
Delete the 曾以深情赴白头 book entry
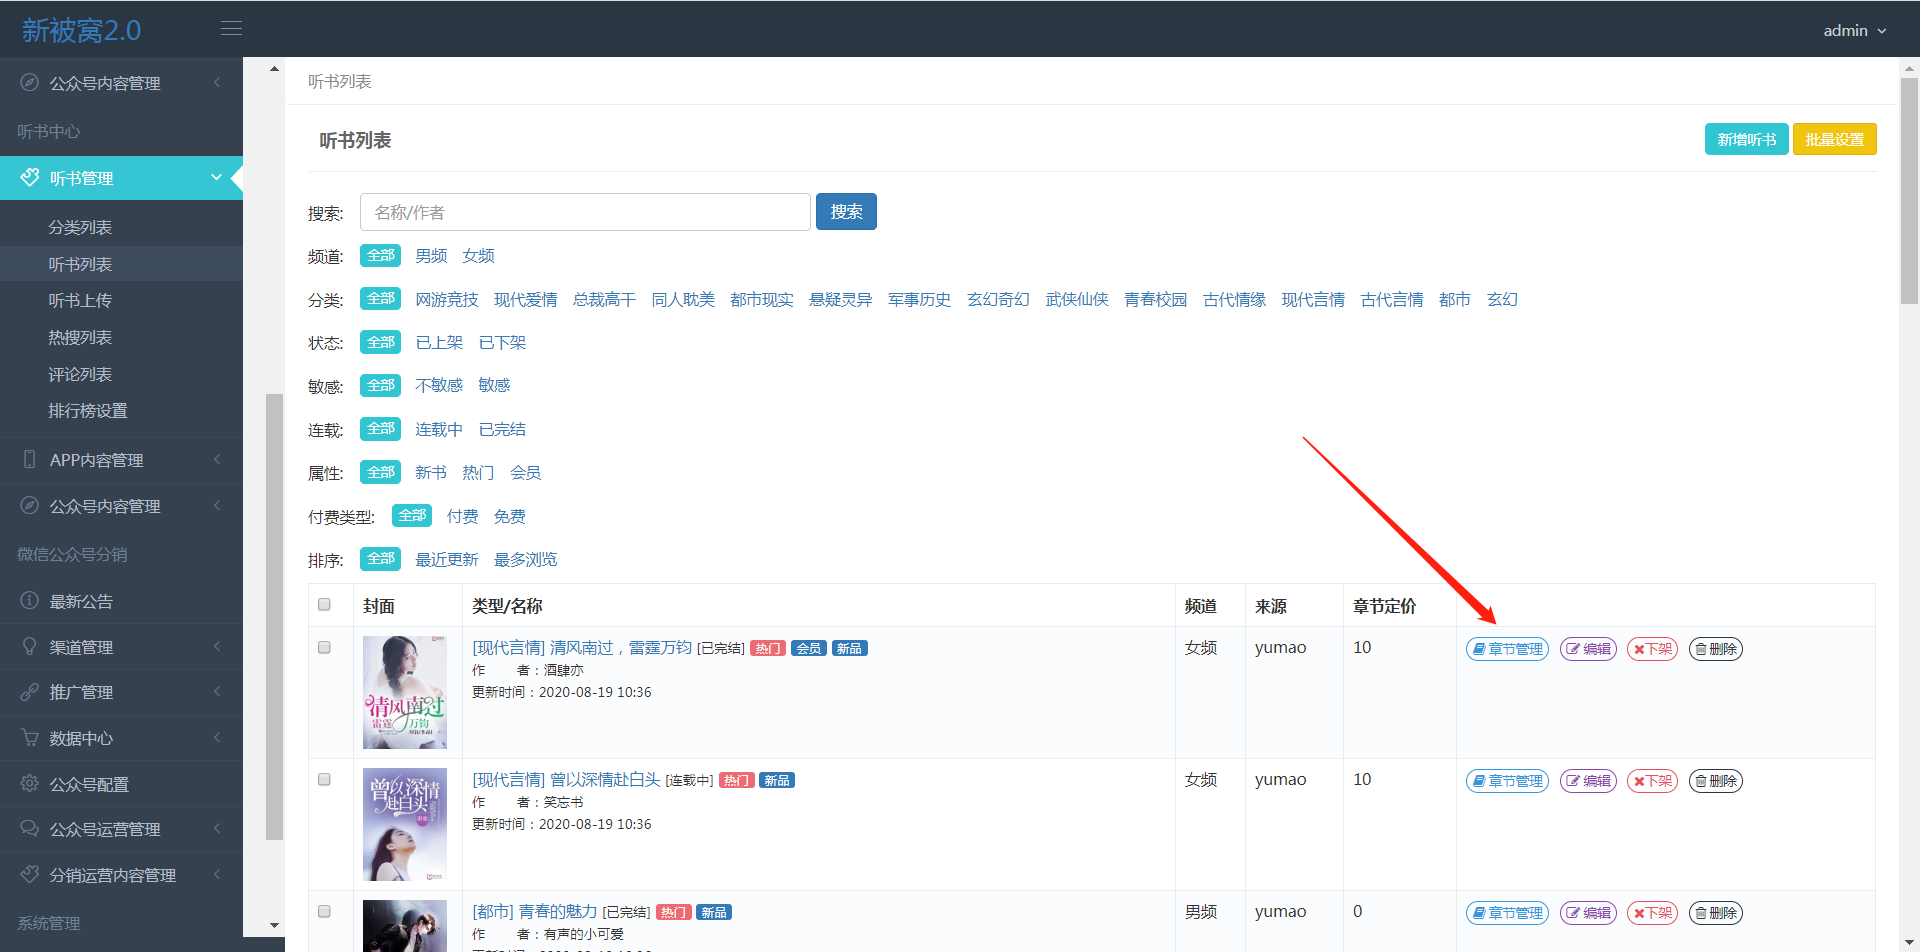pos(1716,781)
